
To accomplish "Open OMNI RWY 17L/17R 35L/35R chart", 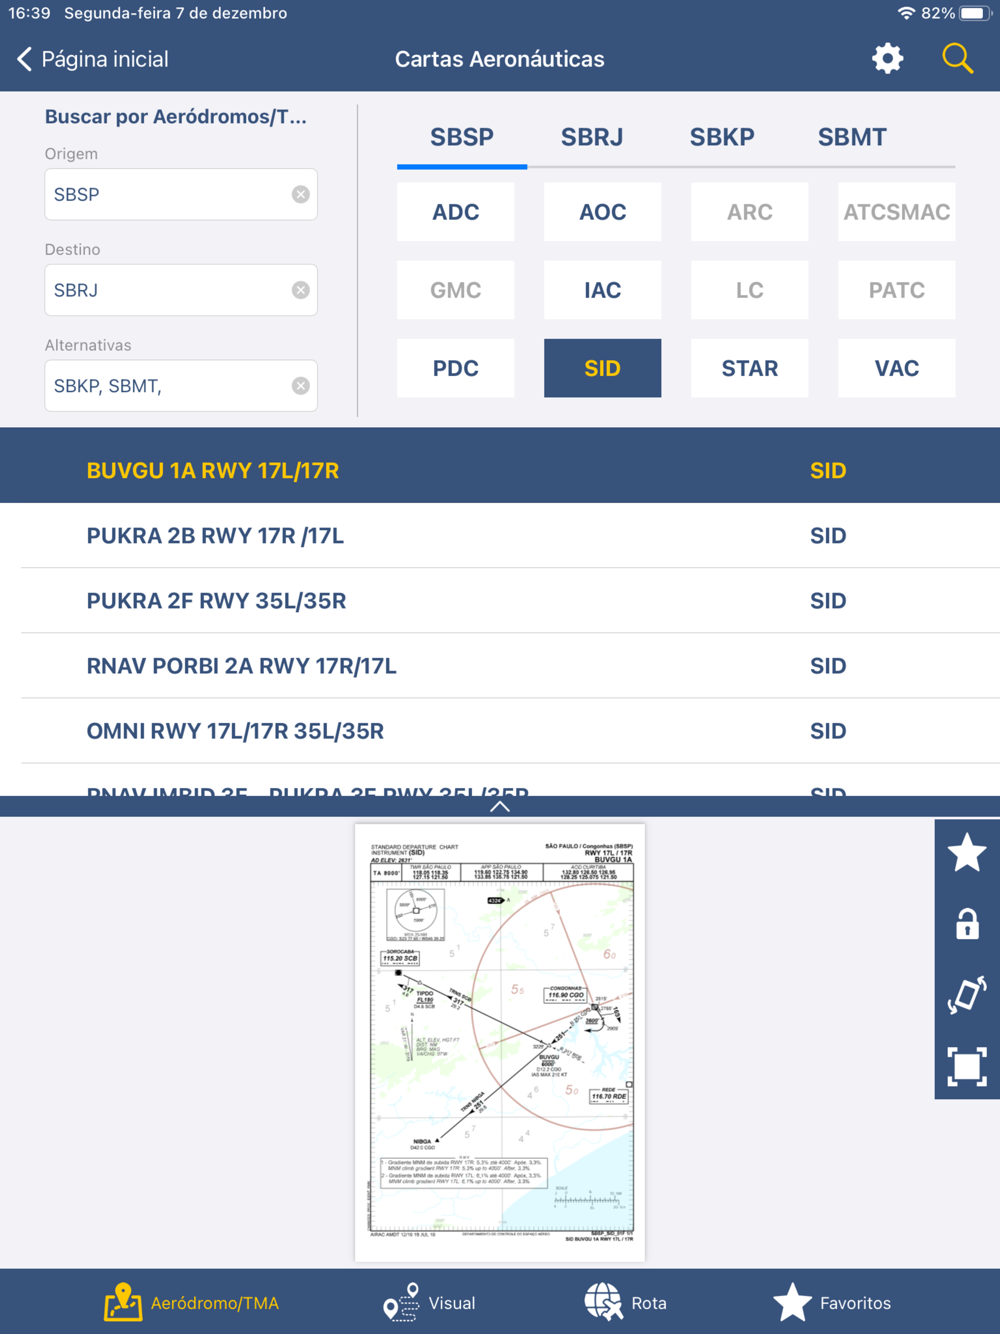I will (x=500, y=731).
